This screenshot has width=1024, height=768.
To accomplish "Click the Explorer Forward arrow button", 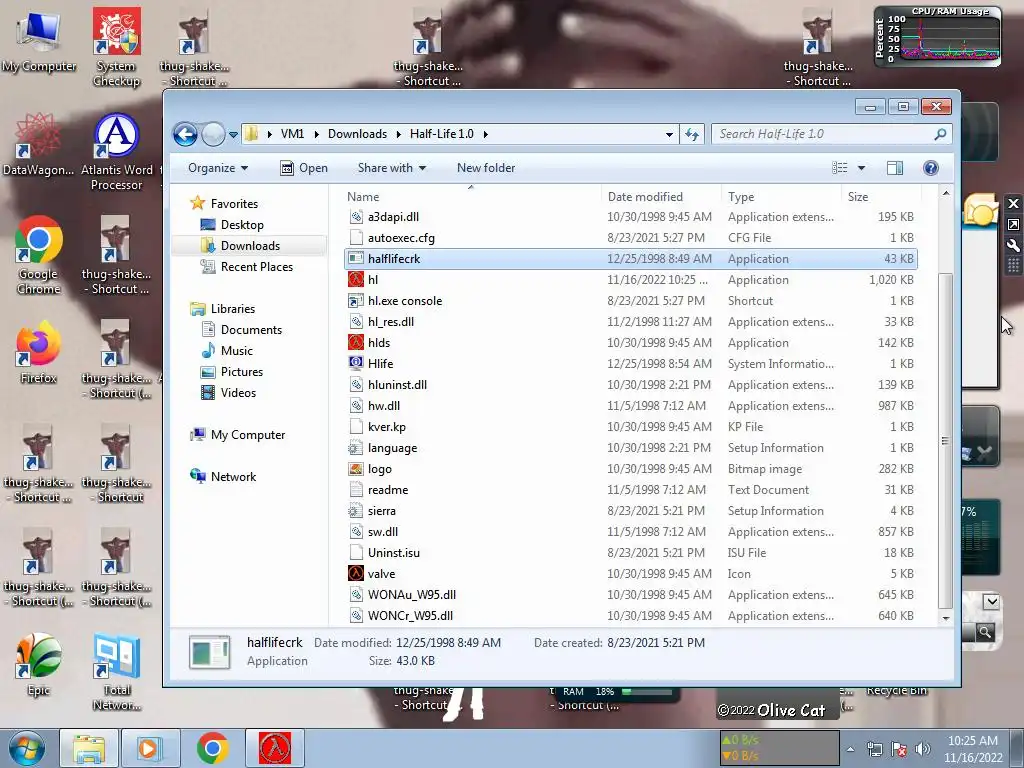I will tap(213, 135).
